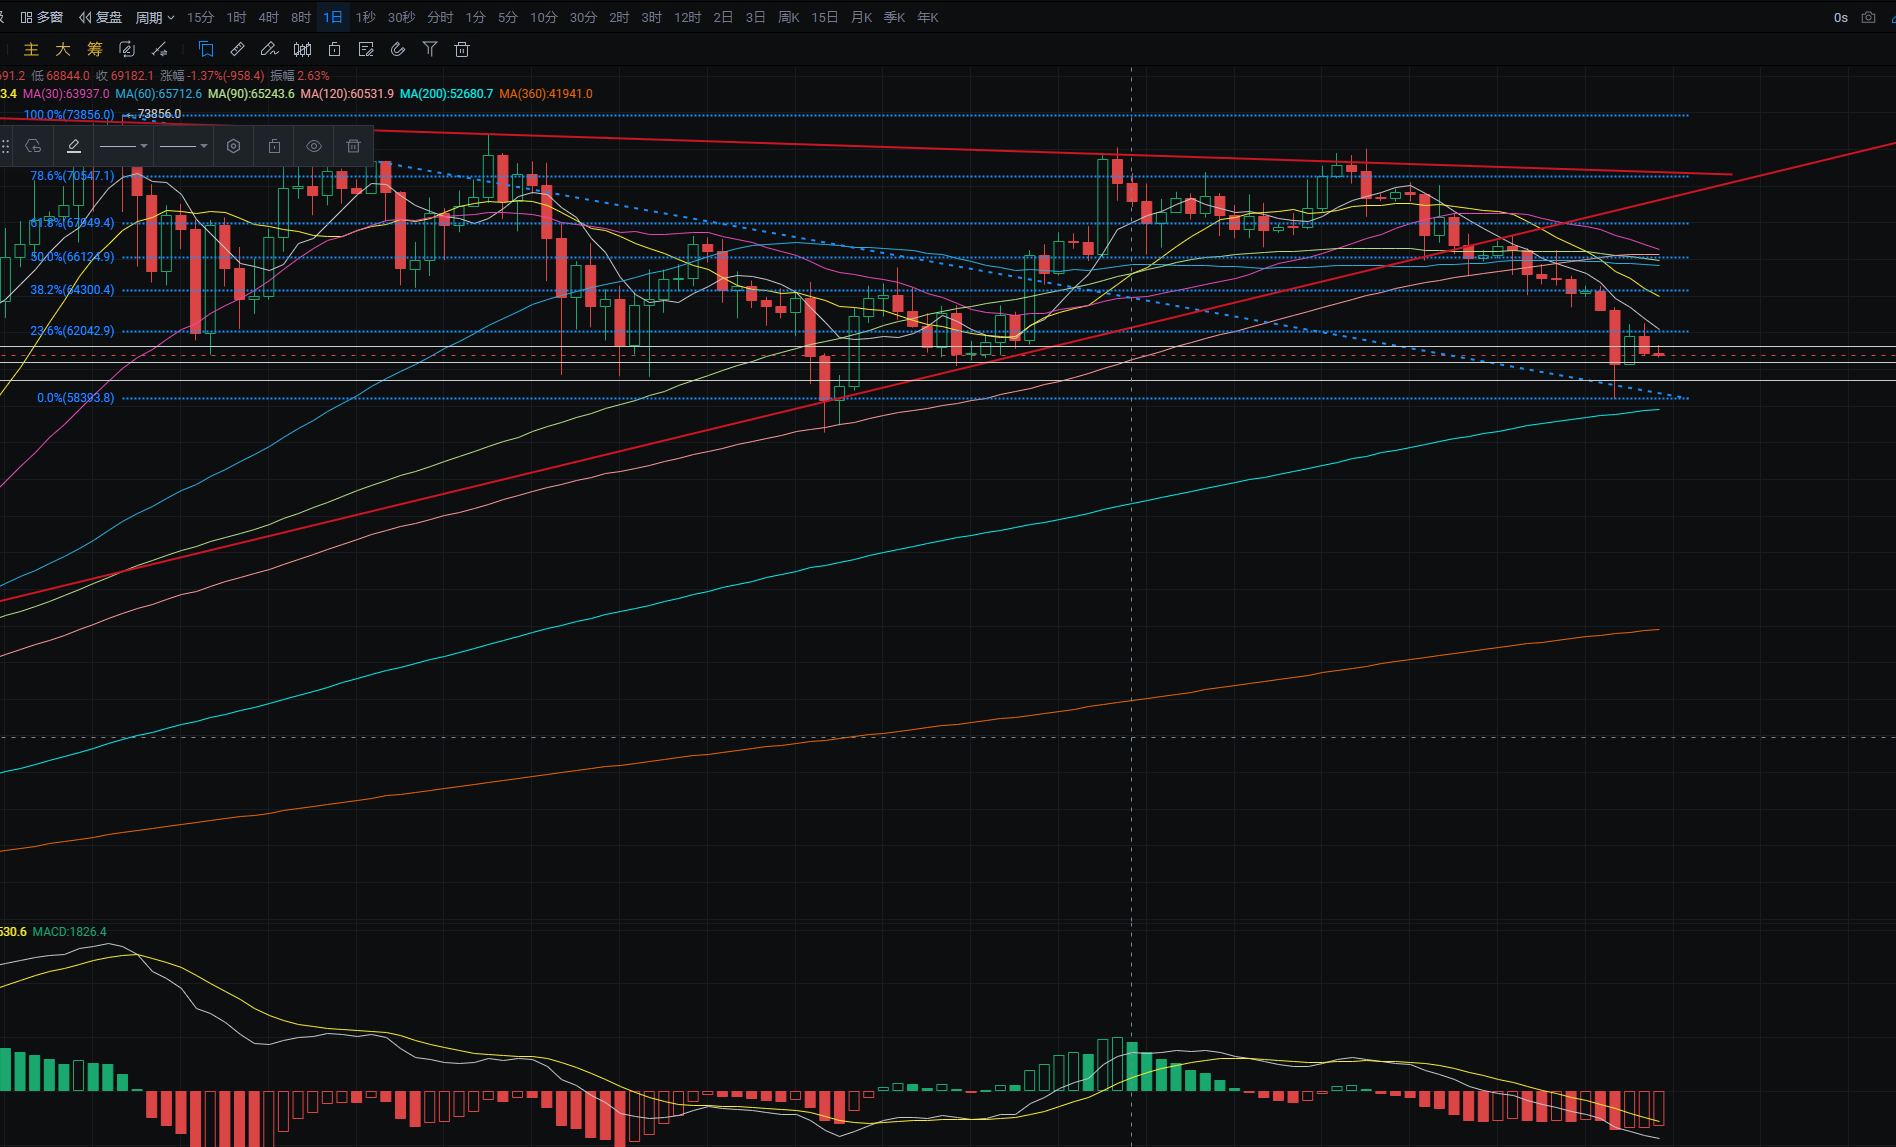Toggle drawing visibility eye icon
1896x1147 pixels.
314,146
